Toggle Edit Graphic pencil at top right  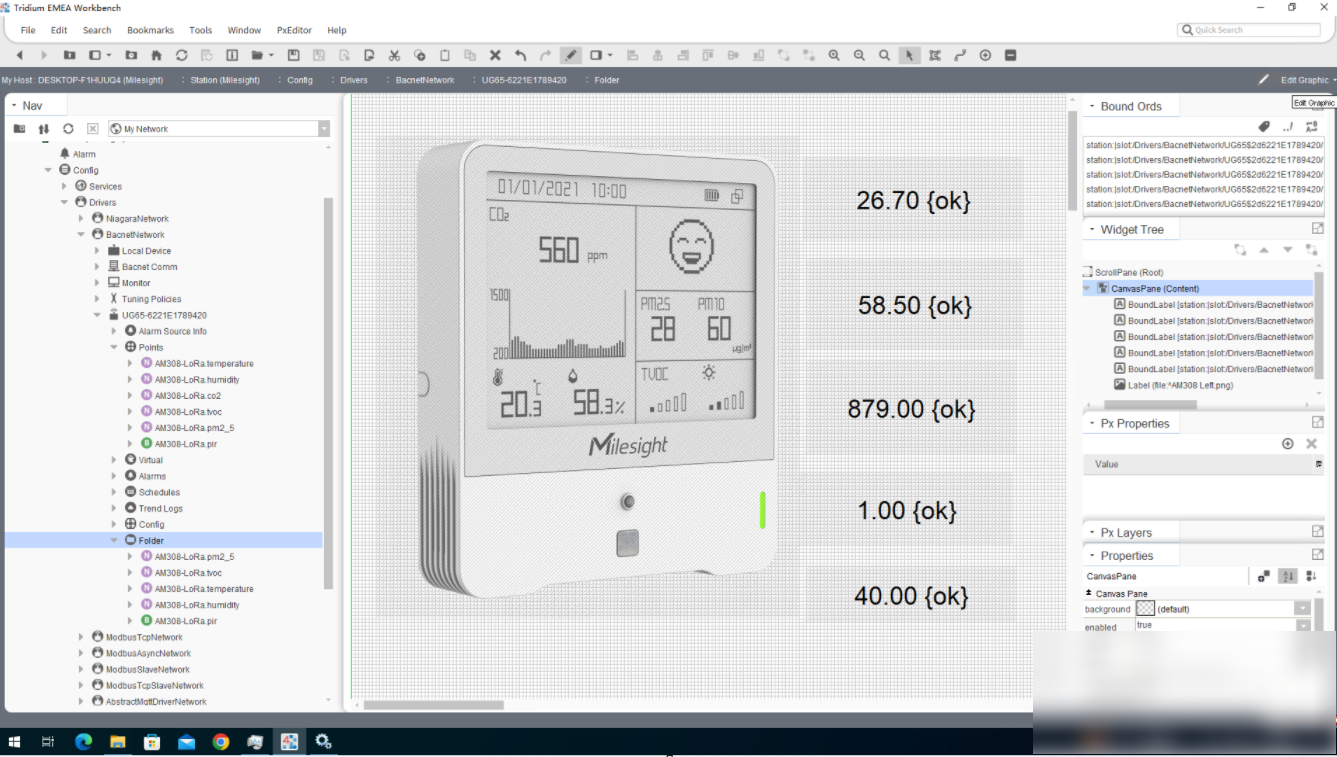pos(1263,80)
